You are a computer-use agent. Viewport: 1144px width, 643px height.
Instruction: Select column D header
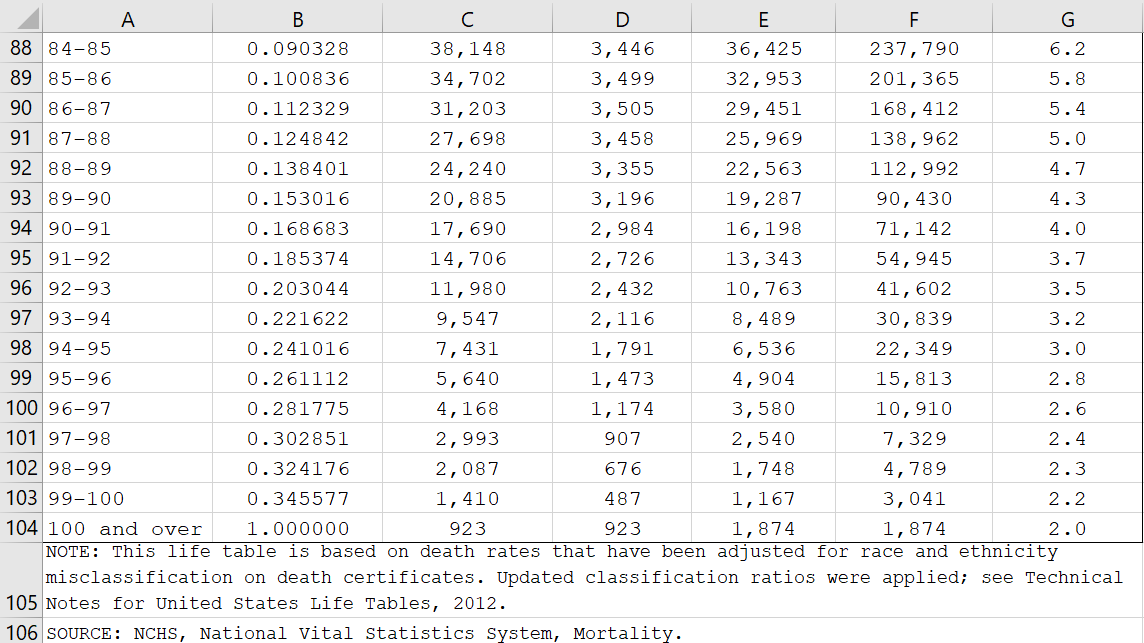click(622, 19)
